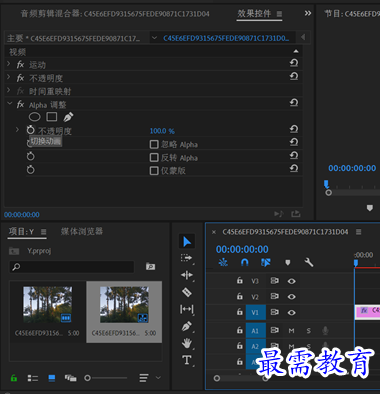The image size is (380, 394).
Task: Hide track V3 with eye icon
Action: 291,281
